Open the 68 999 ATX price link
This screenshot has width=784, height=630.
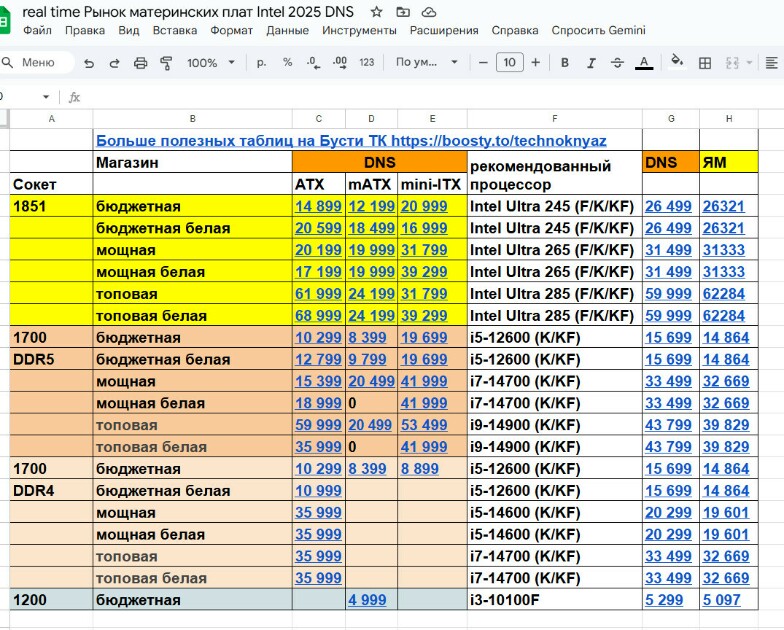pyautogui.click(x=318, y=316)
